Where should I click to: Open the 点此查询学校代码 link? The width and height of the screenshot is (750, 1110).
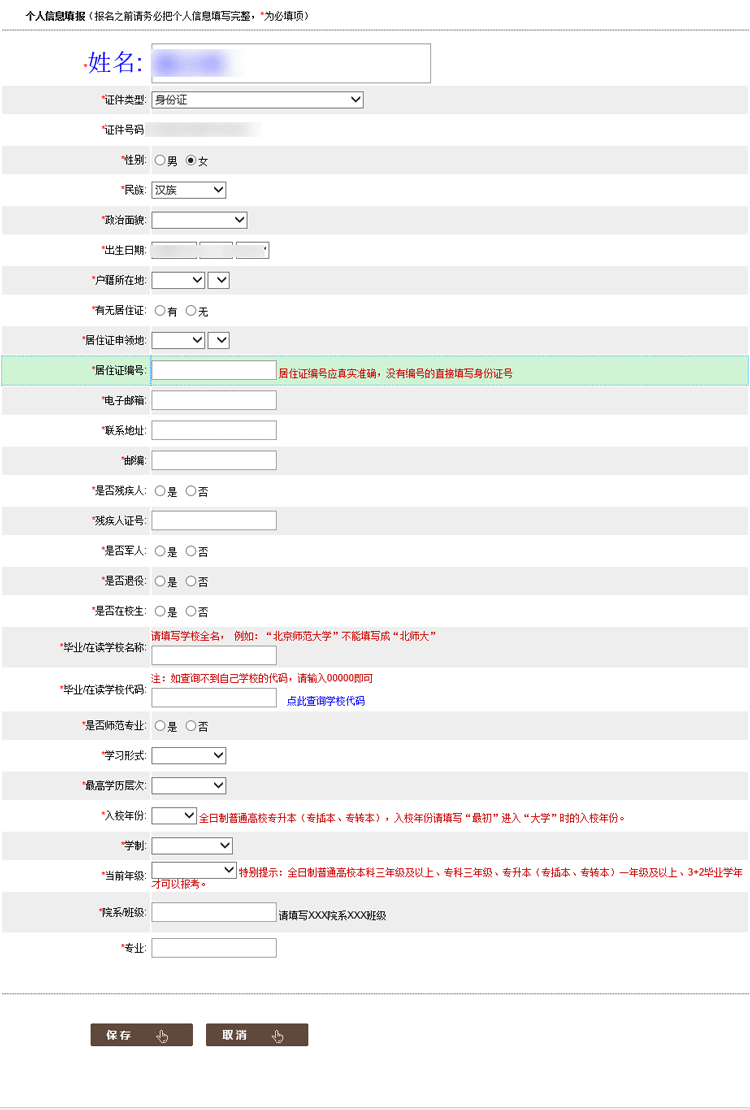(x=326, y=701)
